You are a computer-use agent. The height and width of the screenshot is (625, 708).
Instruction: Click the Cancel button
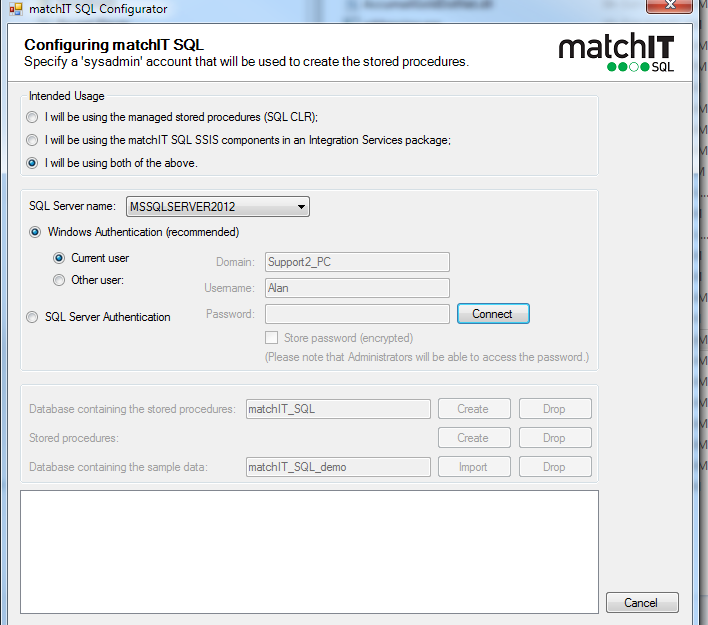pyautogui.click(x=642, y=603)
